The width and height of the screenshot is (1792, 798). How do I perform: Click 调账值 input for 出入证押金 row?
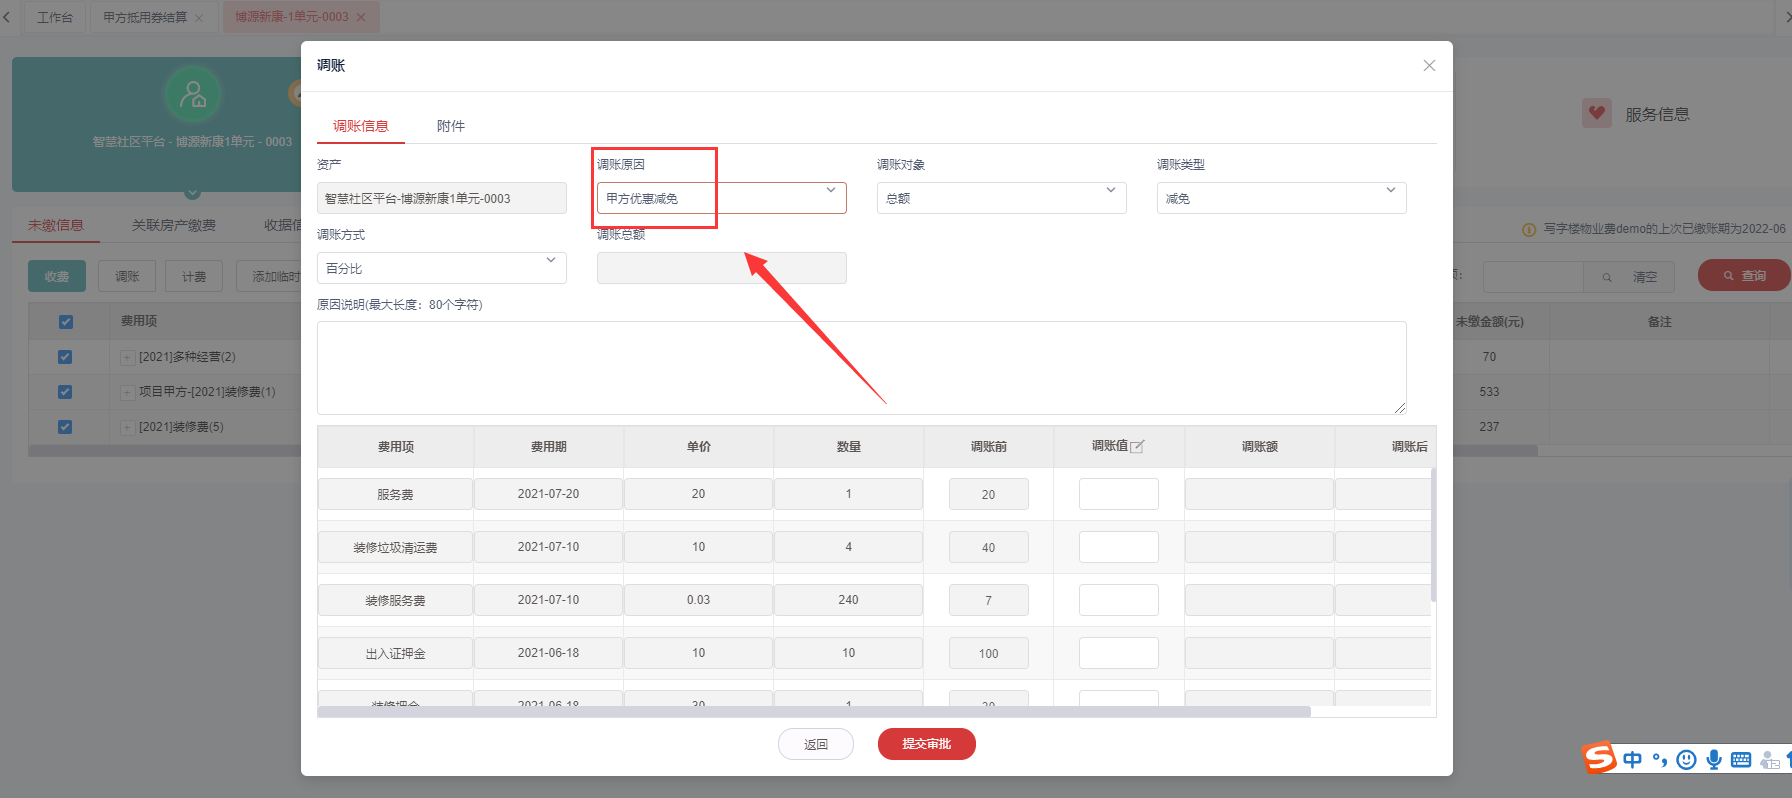coord(1119,653)
